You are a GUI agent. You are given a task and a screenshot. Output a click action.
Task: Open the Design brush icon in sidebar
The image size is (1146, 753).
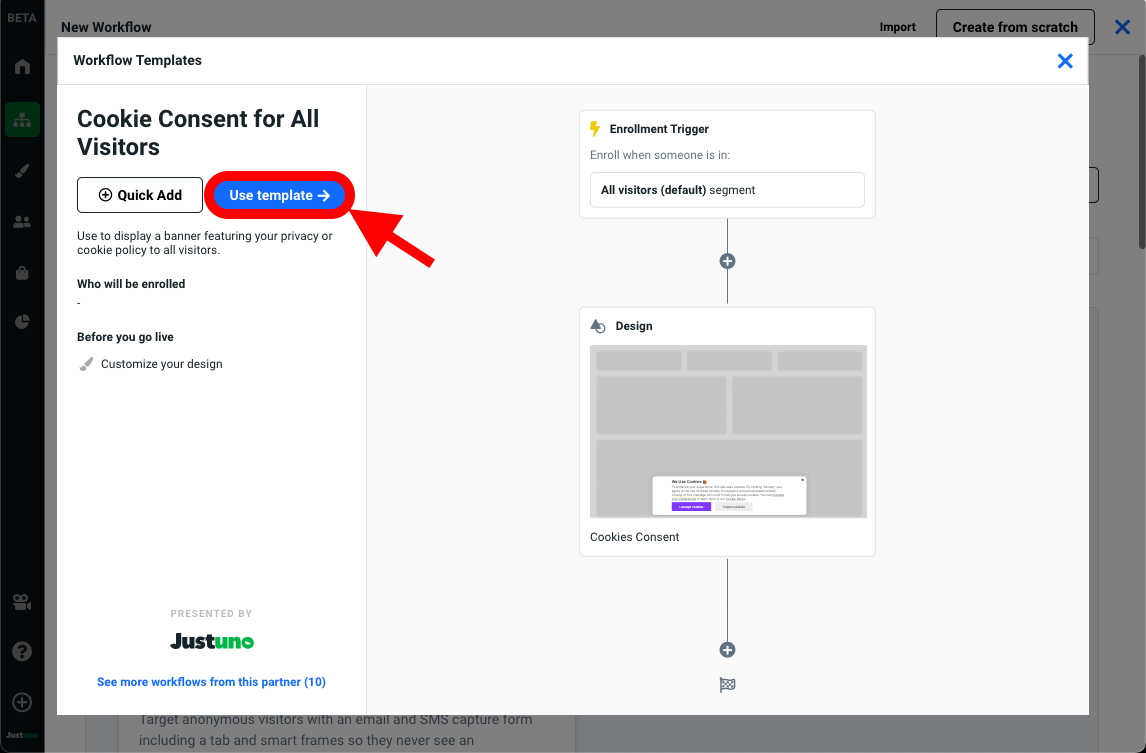tap(22, 171)
